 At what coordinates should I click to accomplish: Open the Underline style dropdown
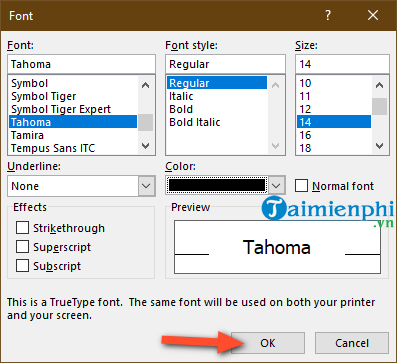tap(146, 186)
